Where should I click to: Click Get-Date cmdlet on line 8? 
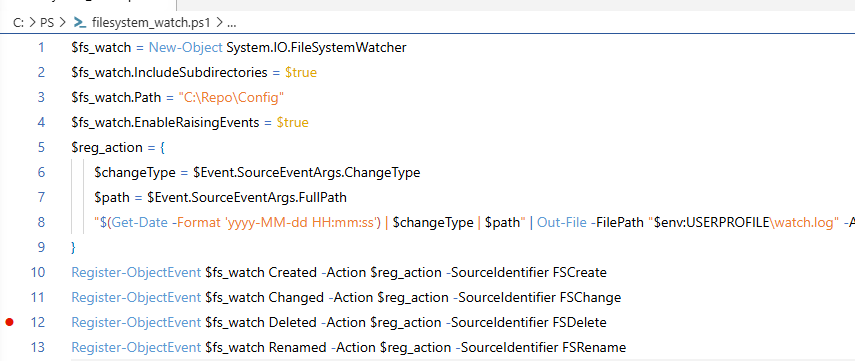(x=140, y=222)
